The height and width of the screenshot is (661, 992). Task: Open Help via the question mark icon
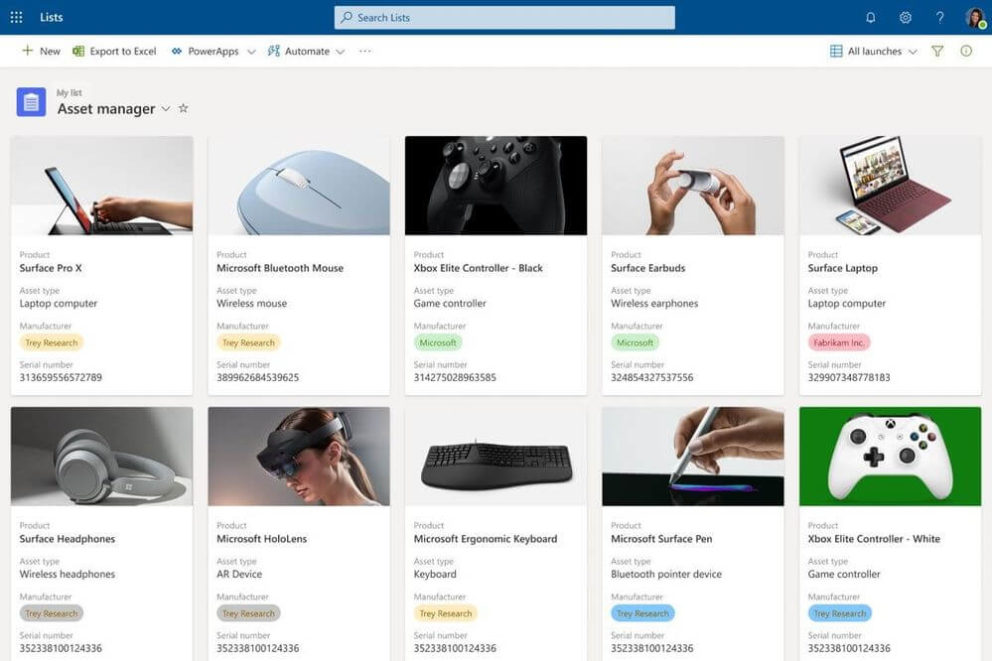pos(939,17)
